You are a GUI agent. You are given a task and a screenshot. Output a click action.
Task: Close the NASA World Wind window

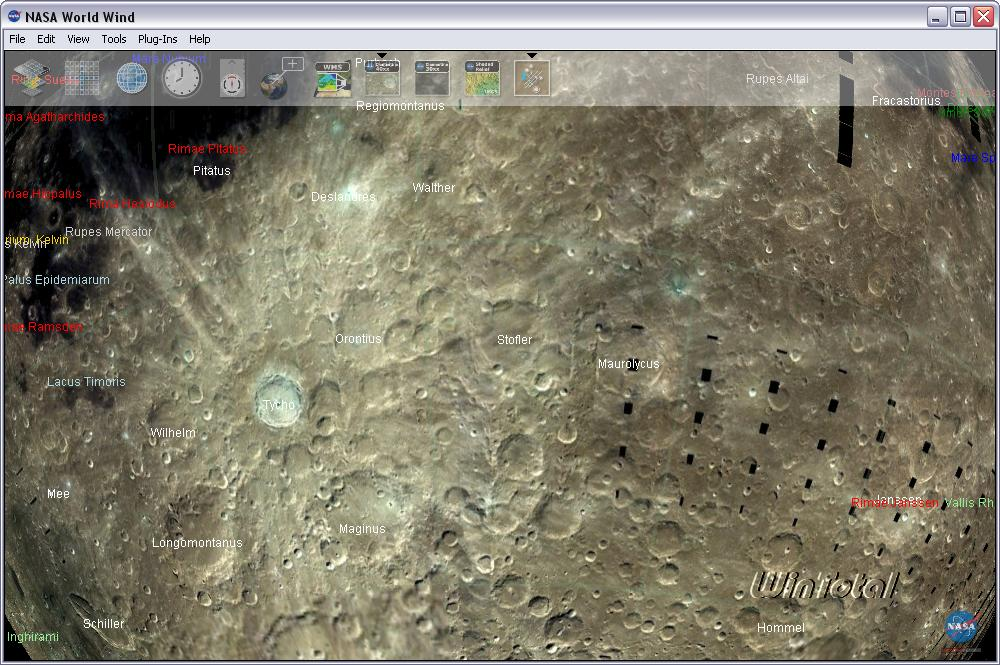[983, 17]
